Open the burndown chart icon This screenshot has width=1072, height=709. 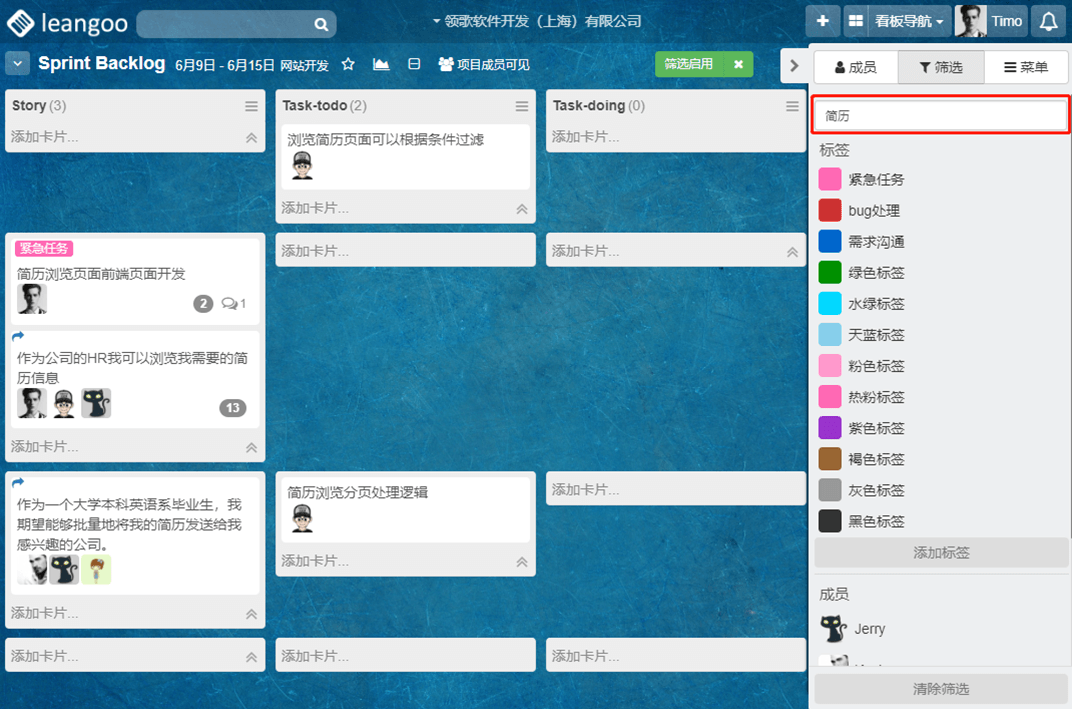[381, 65]
